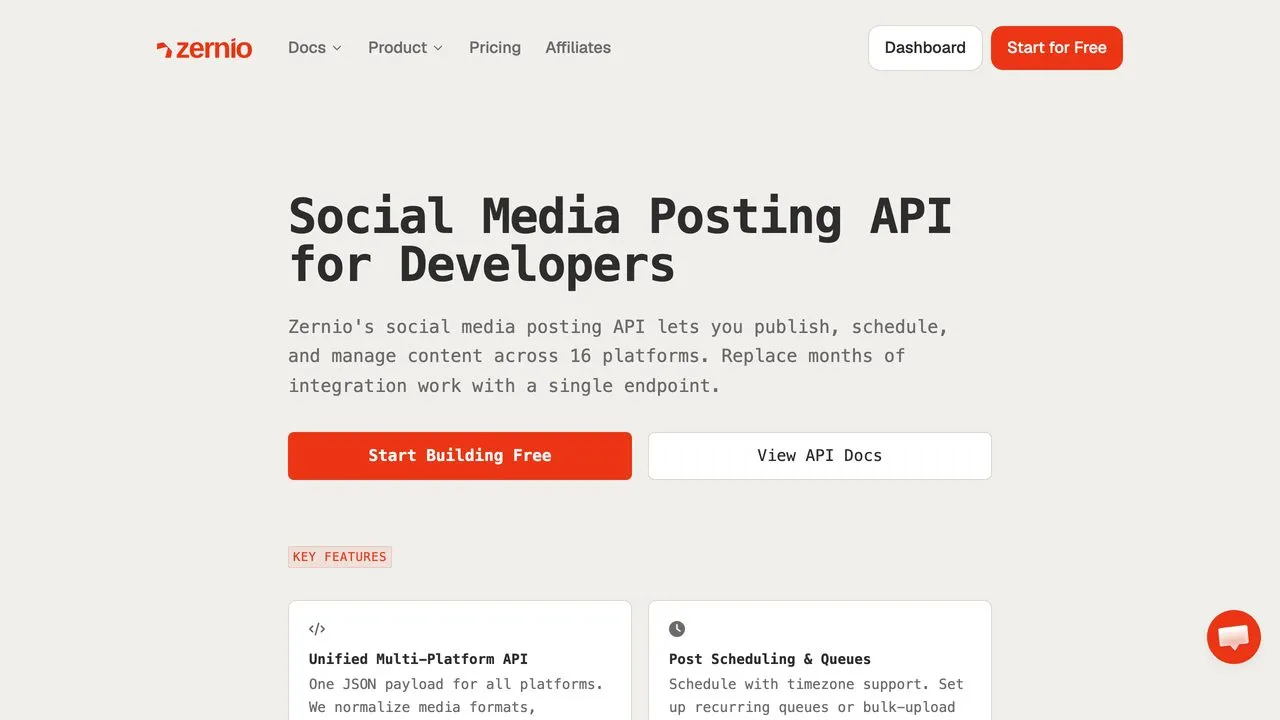The image size is (1280, 720).
Task: Expand the Docs dropdown menu
Action: 315,48
